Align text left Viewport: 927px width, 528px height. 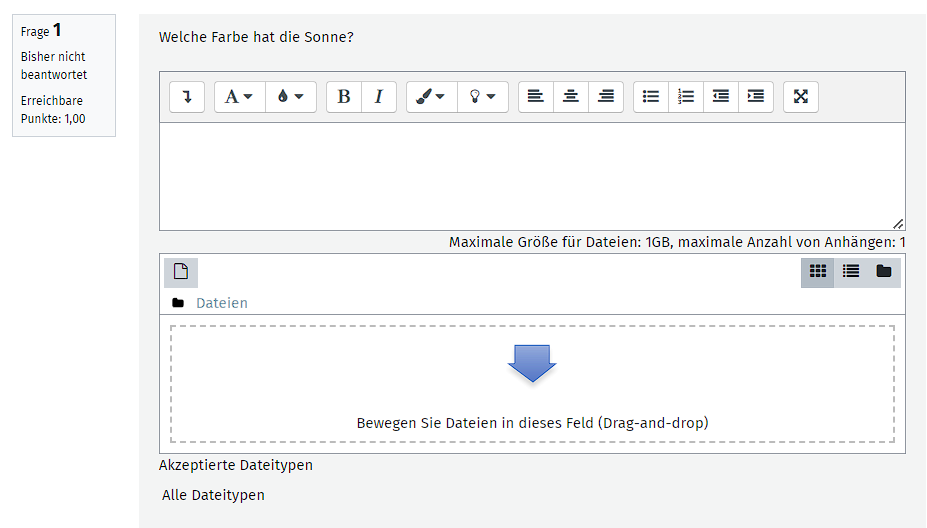coord(536,97)
